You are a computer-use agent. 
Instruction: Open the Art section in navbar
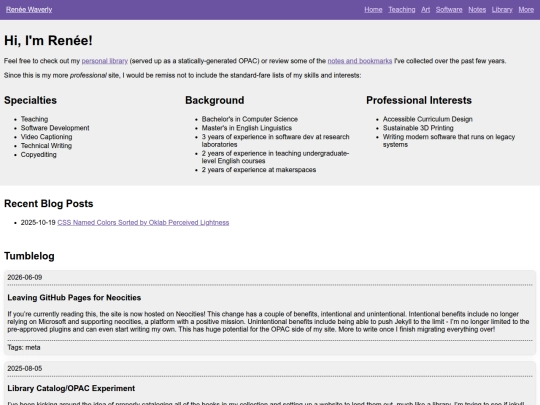click(x=425, y=10)
